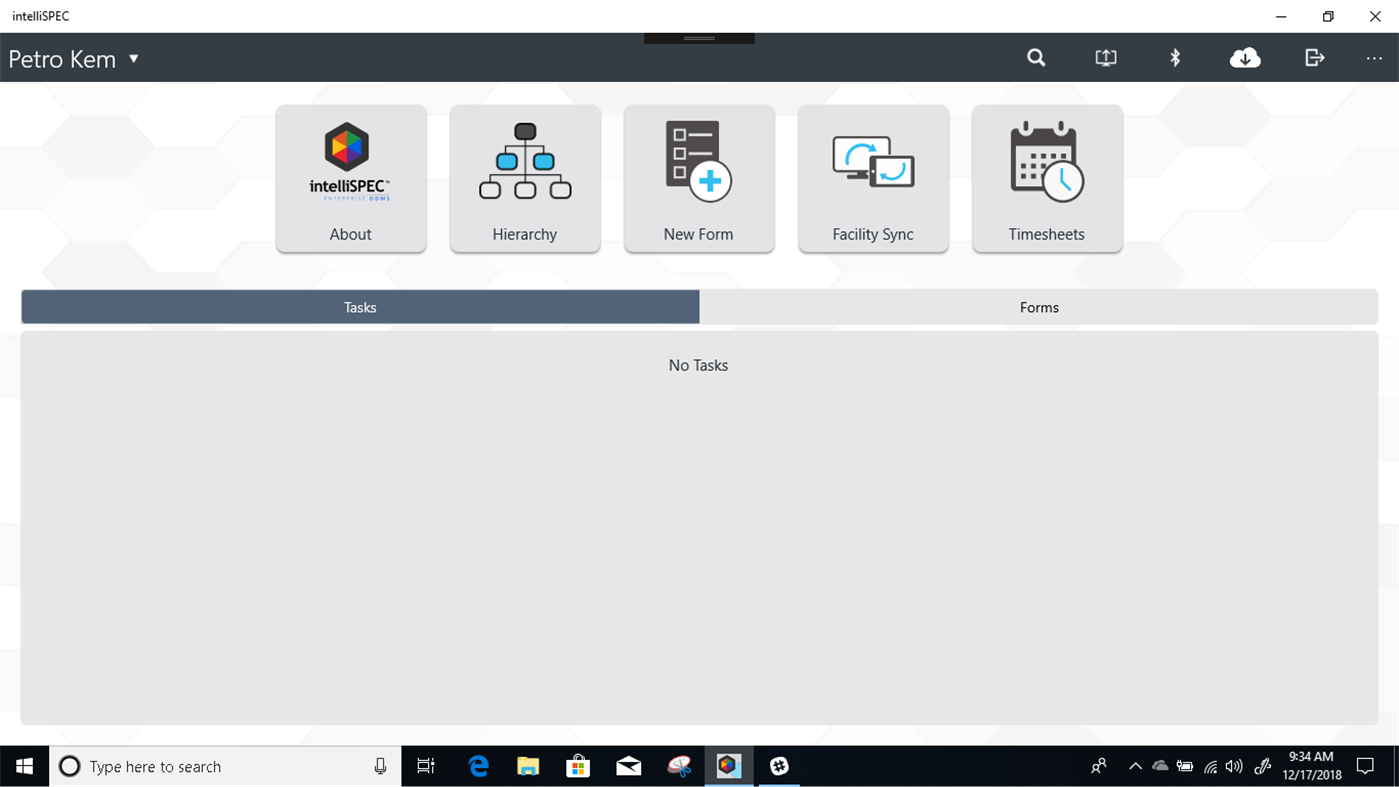
Task: Click the Bluetooth icon in the app bar
Action: coord(1174,57)
